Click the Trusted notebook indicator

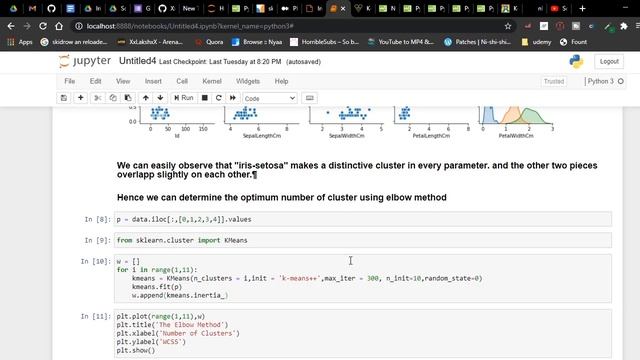point(553,81)
